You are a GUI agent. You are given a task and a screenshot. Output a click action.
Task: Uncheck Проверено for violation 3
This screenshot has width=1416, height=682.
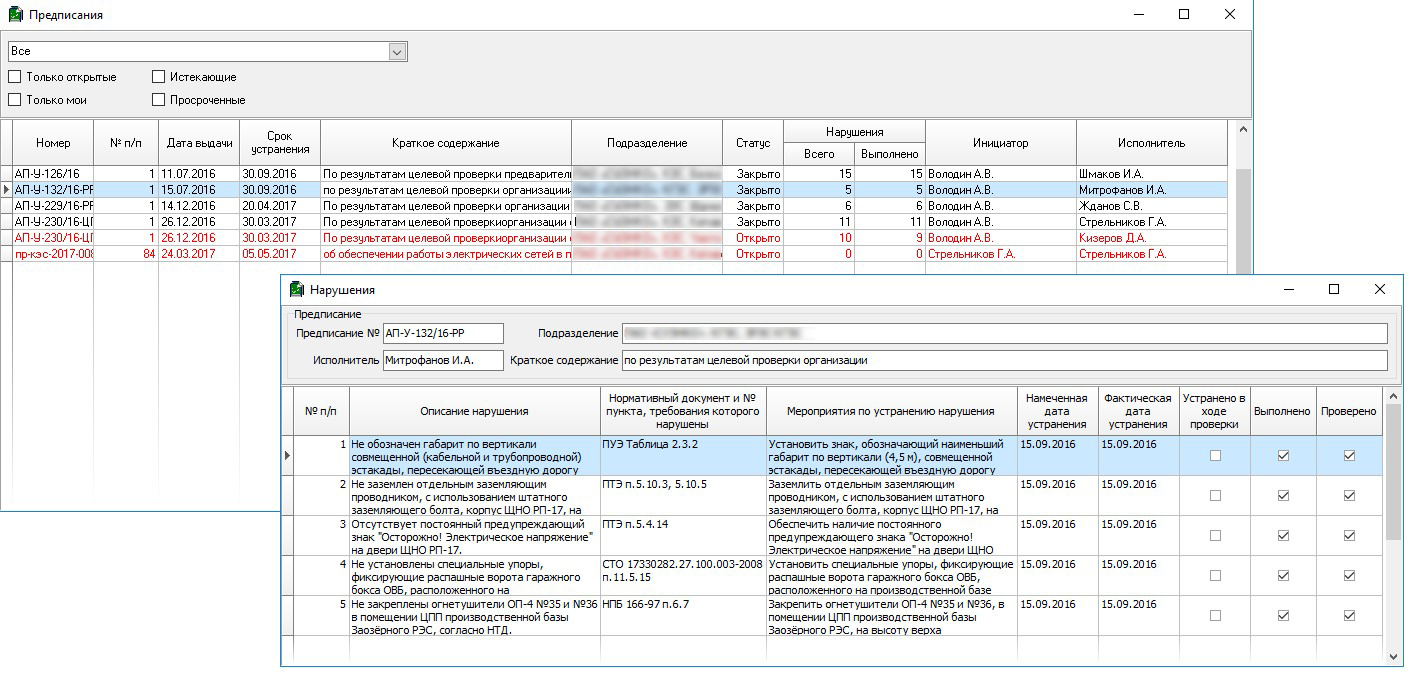1349,535
